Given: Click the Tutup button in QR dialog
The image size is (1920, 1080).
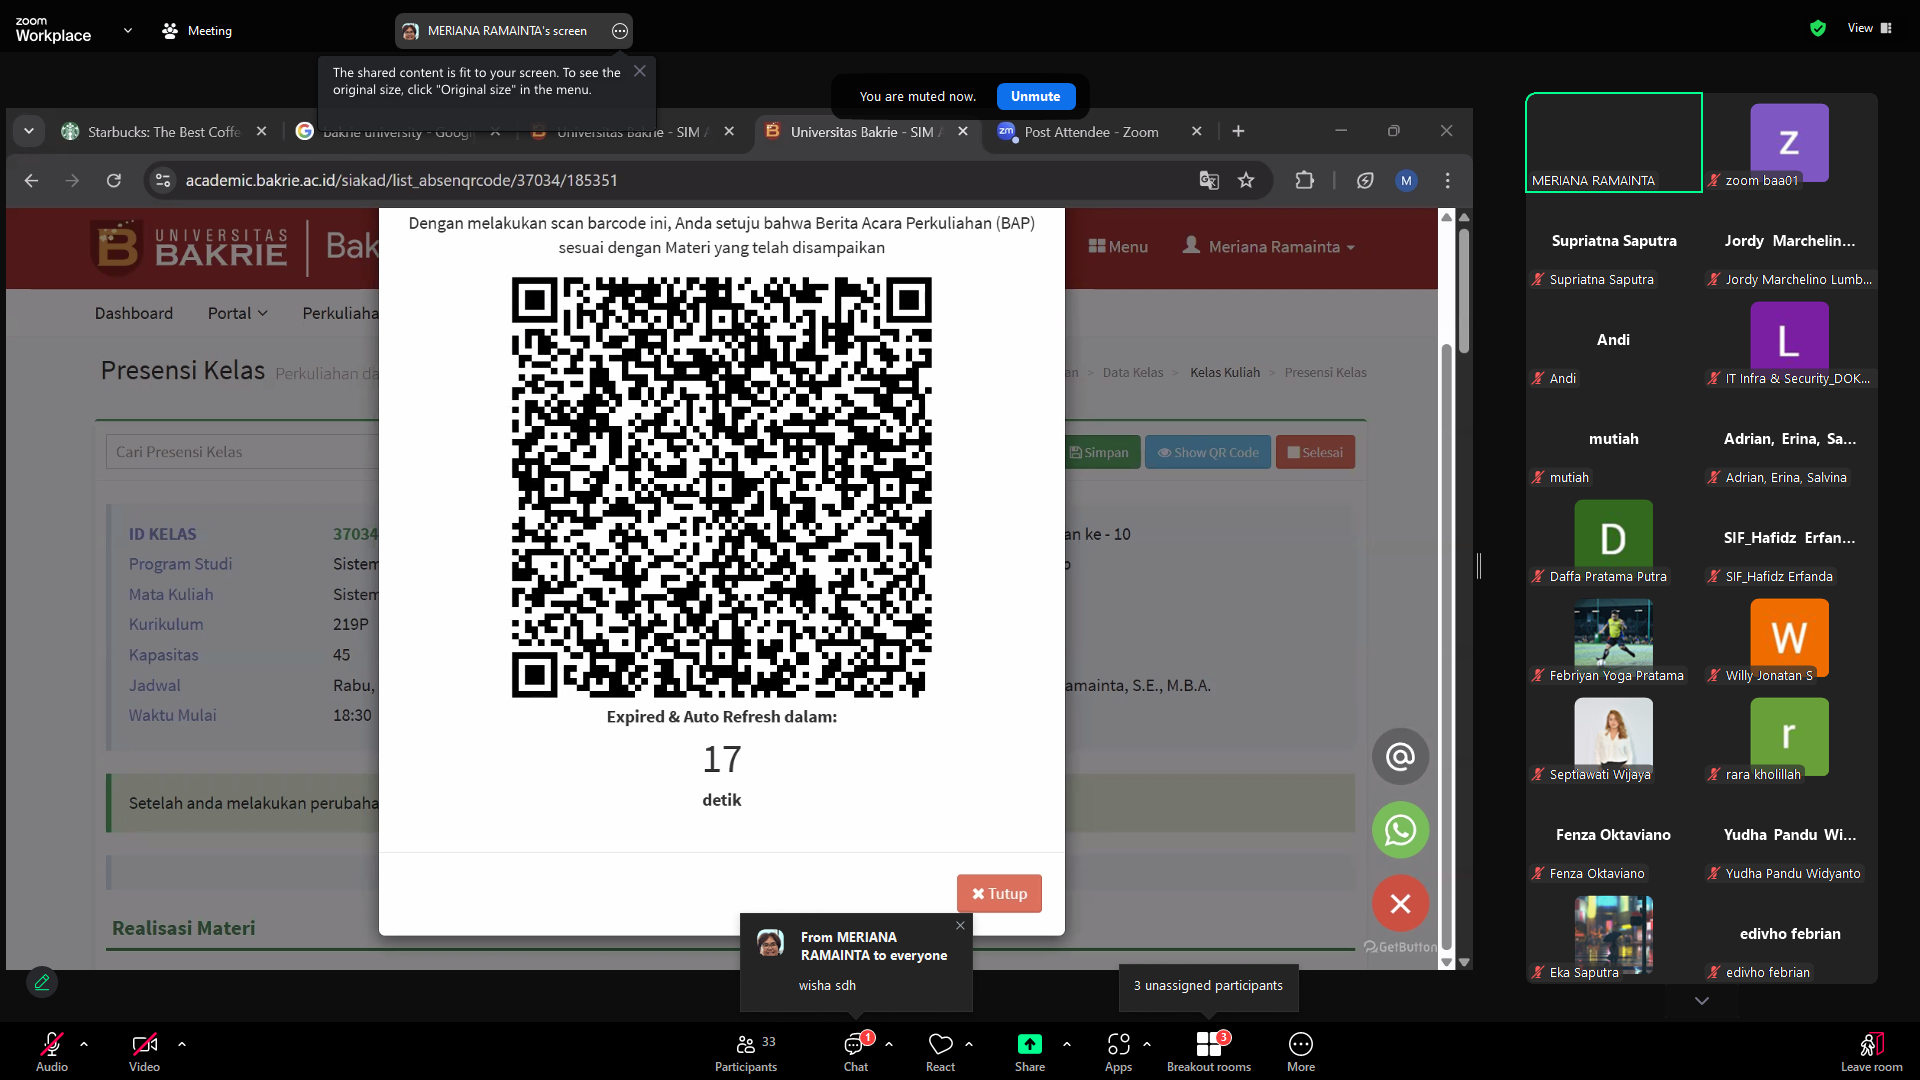Looking at the screenshot, I should [x=999, y=894].
